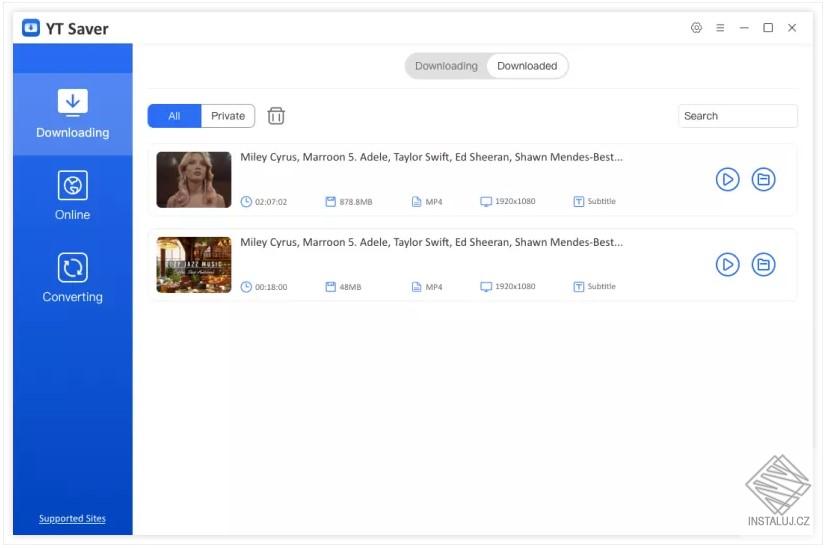Viewport: 829px width, 548px height.
Task: Open the Online browser section
Action: [72, 195]
